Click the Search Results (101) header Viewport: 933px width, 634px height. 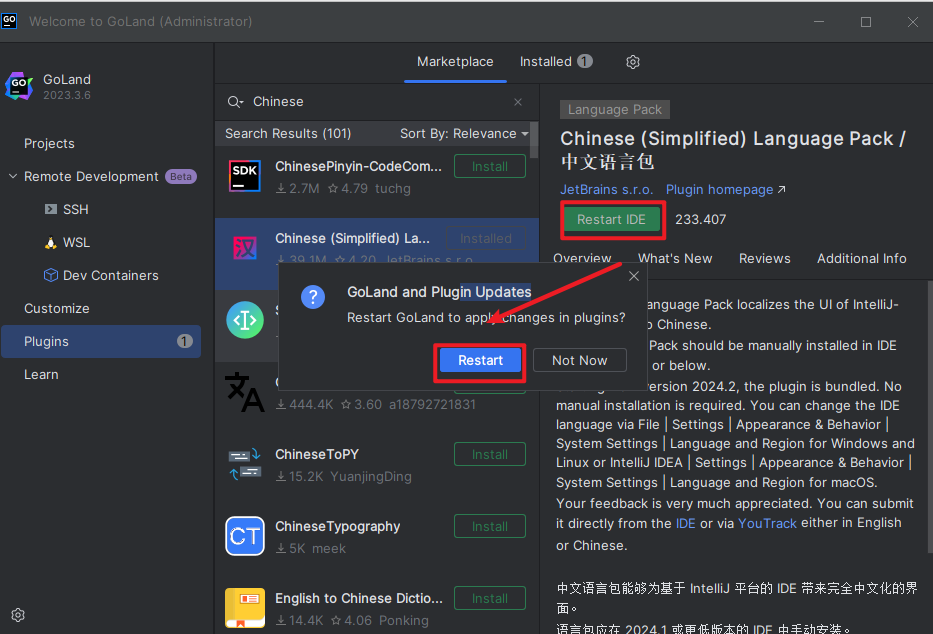288,133
